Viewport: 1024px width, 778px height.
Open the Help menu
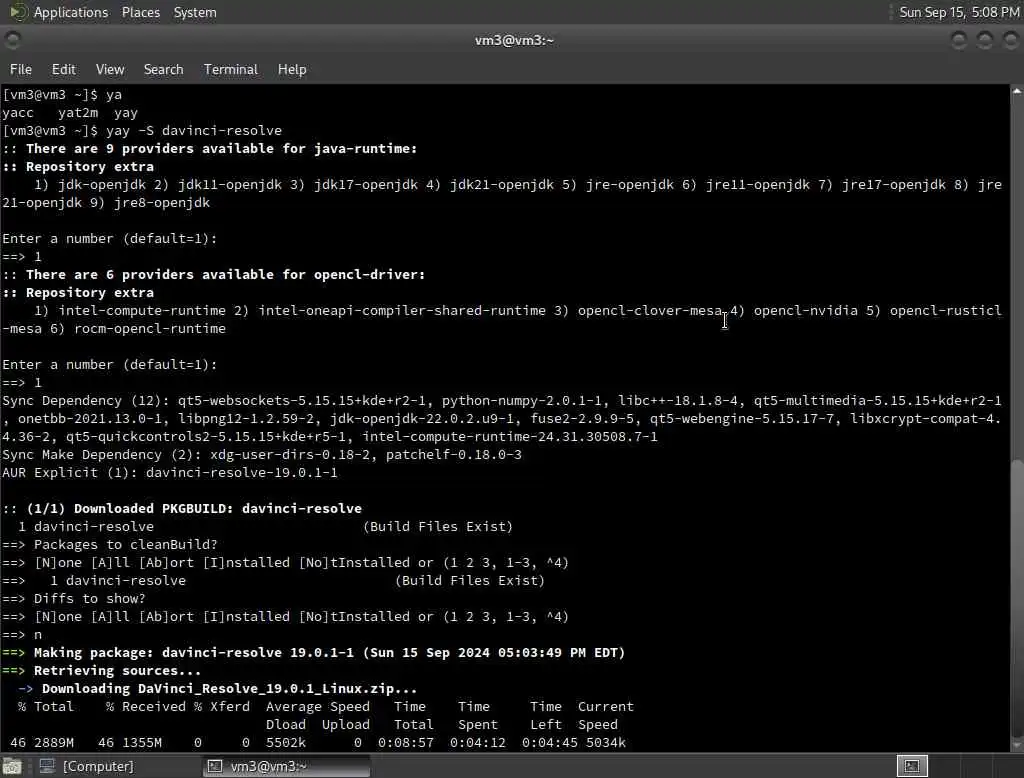[x=292, y=69]
